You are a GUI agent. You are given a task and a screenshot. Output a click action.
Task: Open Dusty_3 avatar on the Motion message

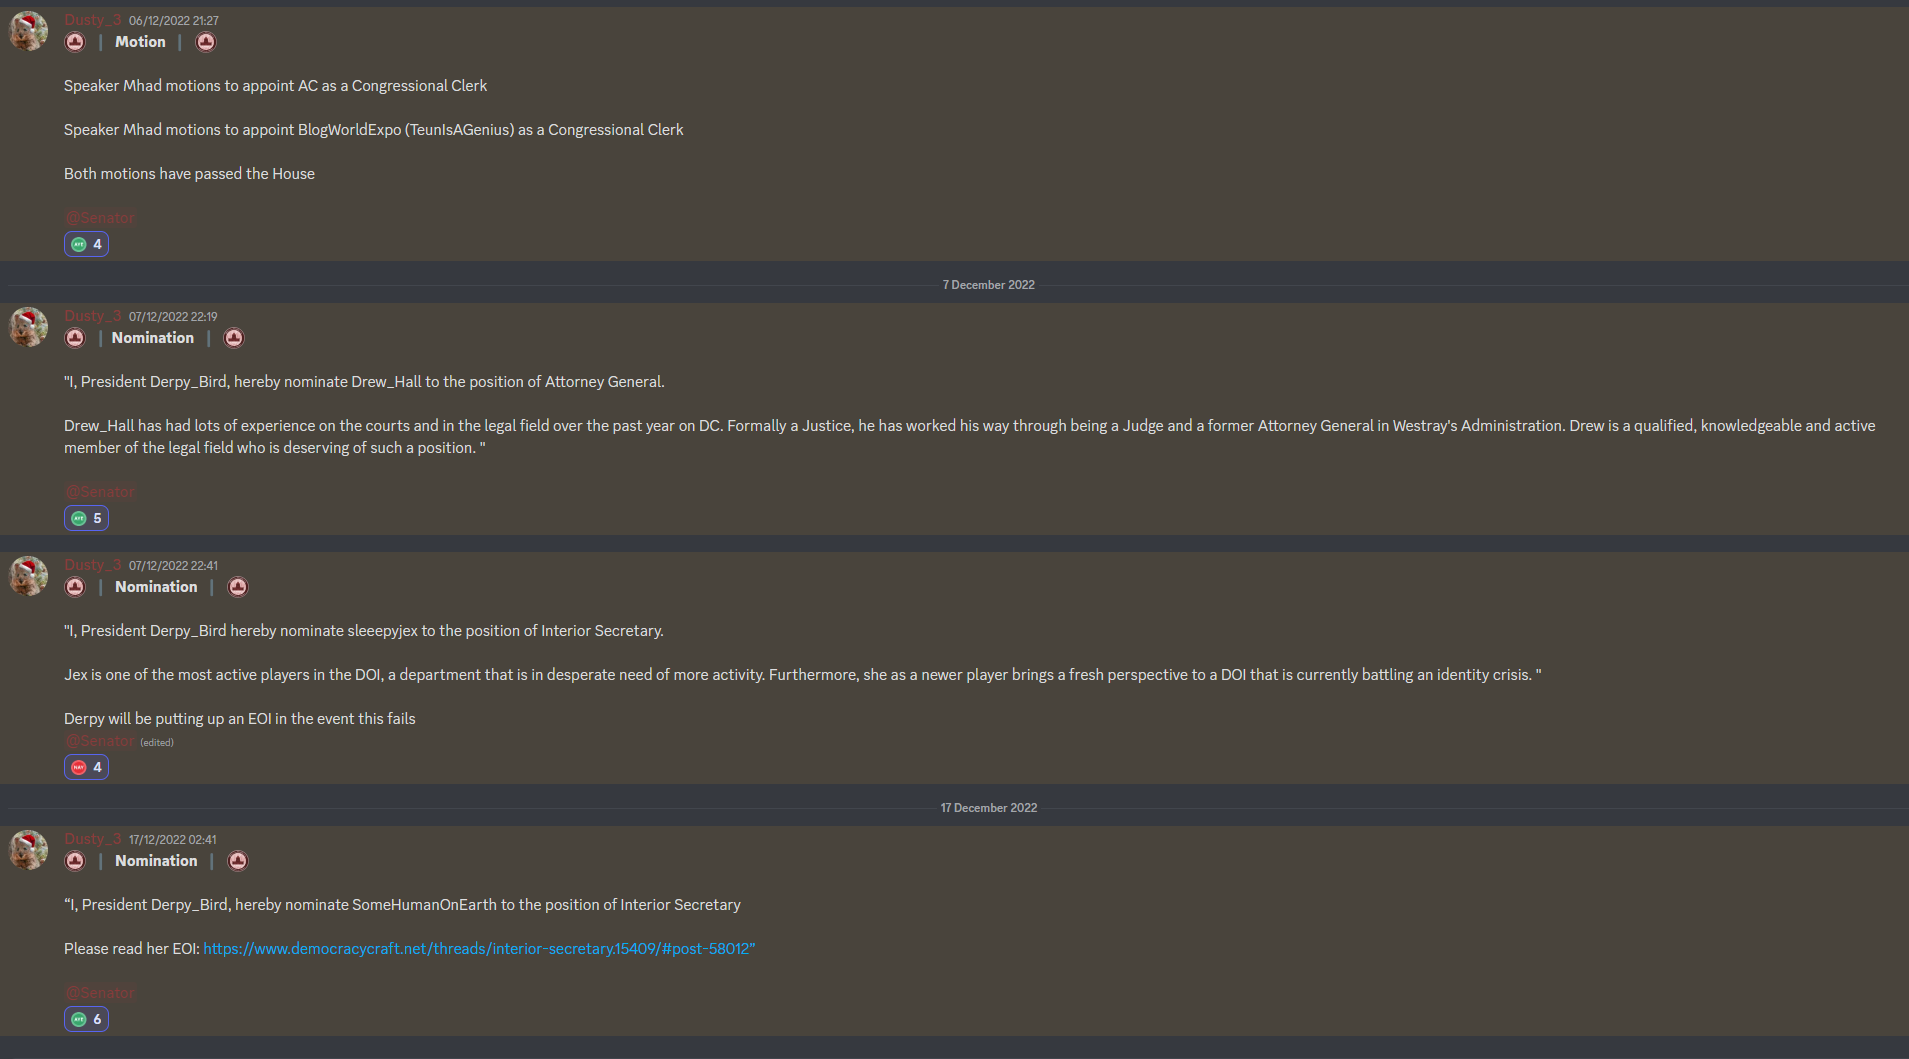pyautogui.click(x=28, y=31)
